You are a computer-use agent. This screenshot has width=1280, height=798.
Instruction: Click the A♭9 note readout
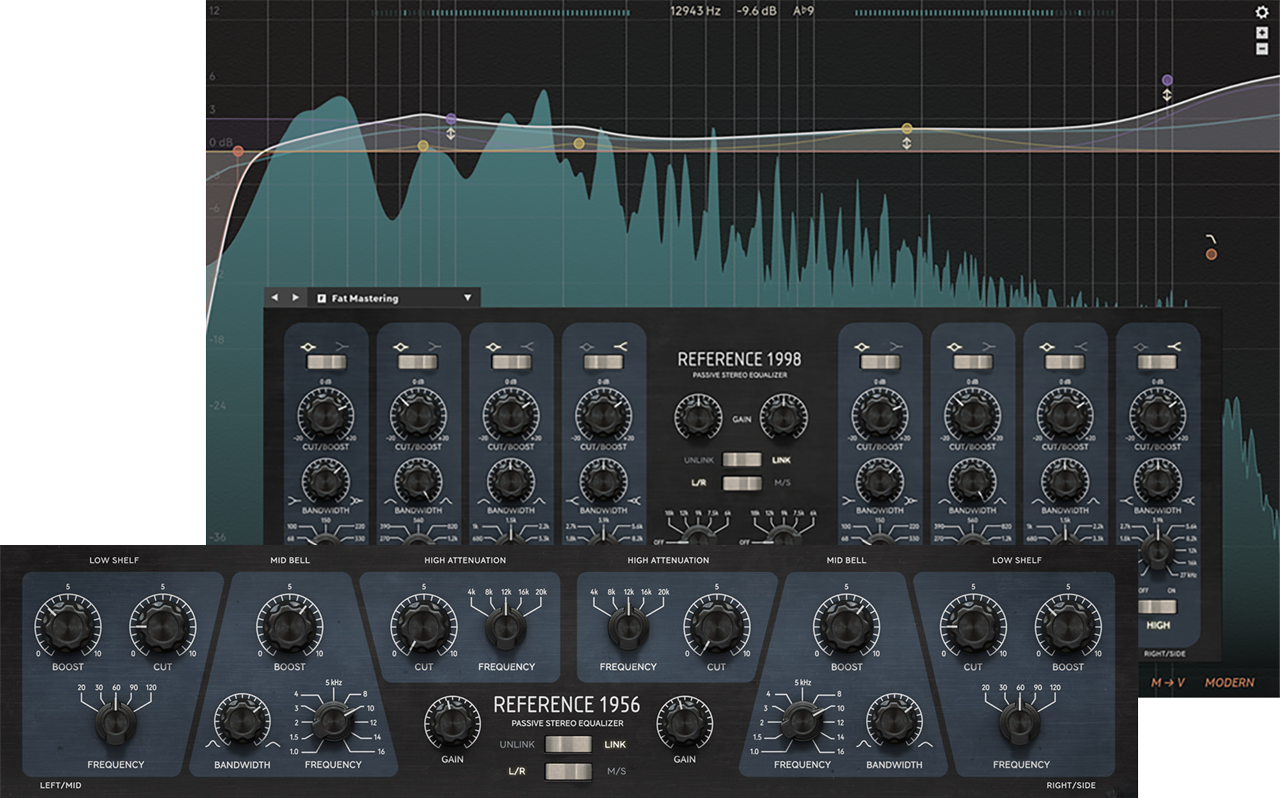802,13
